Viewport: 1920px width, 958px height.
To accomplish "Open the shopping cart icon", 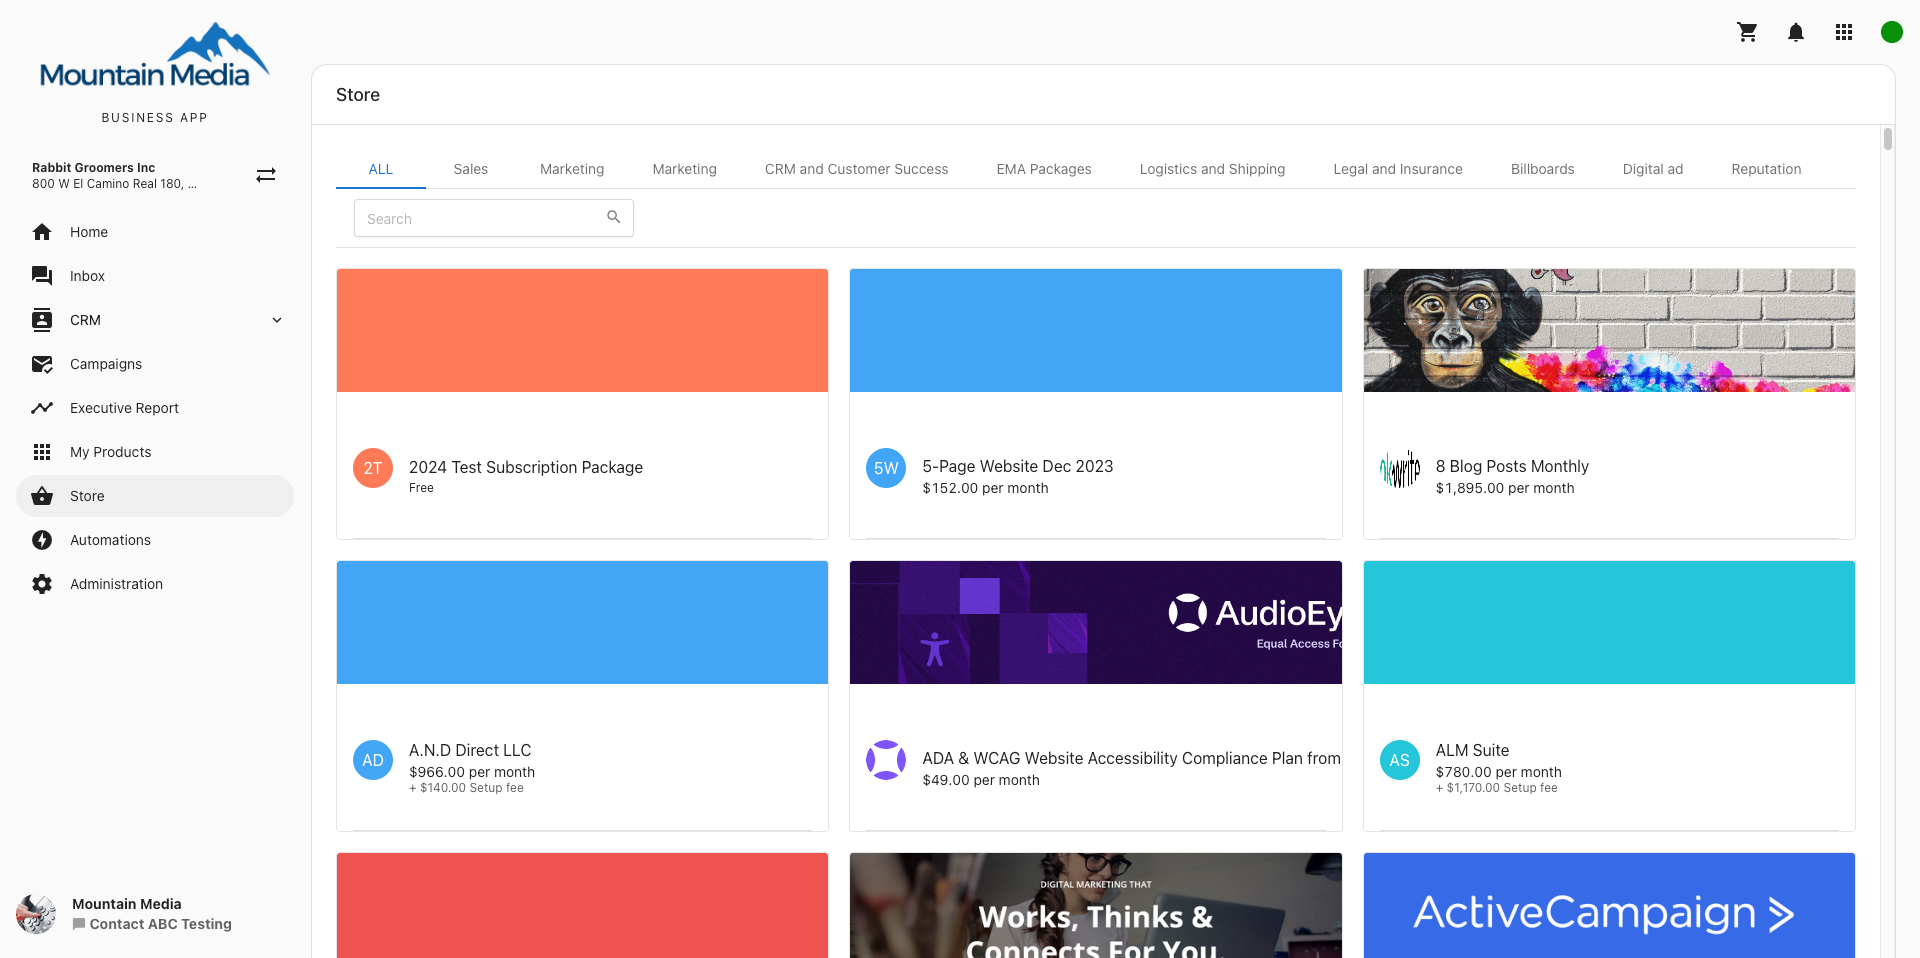I will pyautogui.click(x=1747, y=32).
